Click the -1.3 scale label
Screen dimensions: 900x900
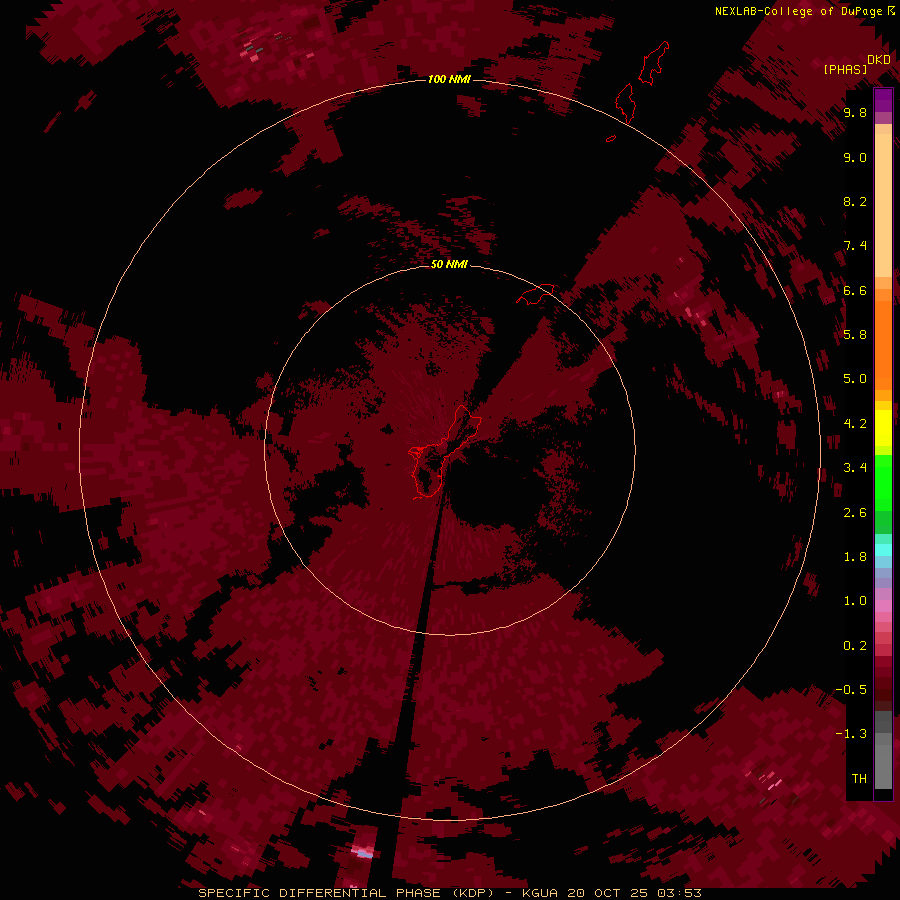click(x=851, y=734)
